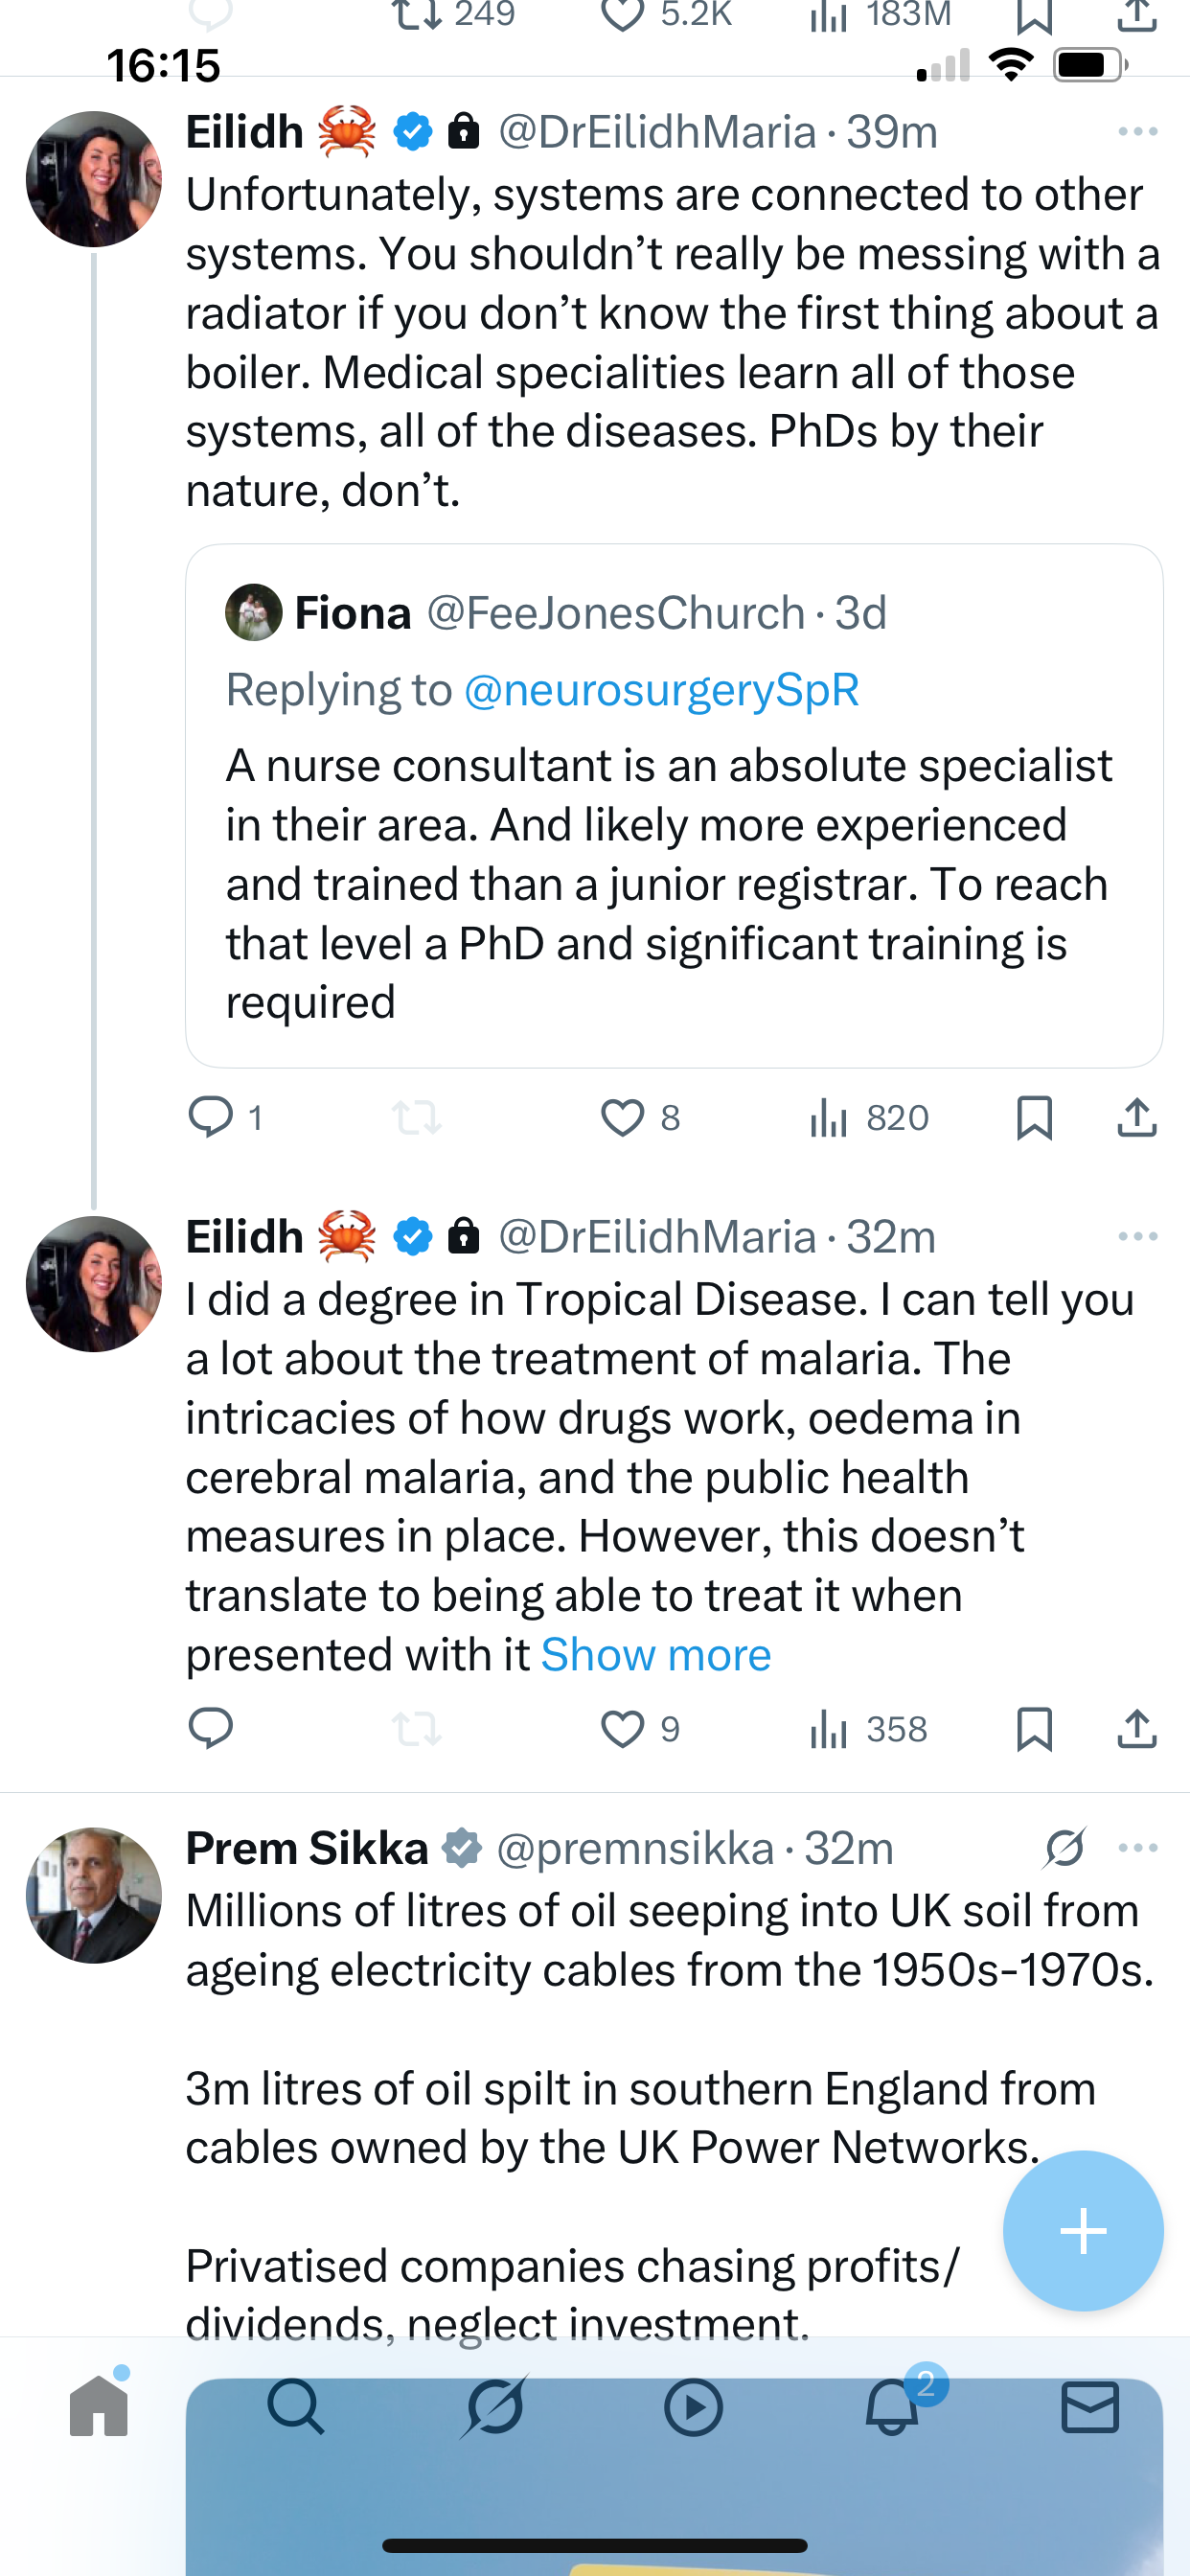
Task: Open Direct Messages envelope
Action: click(1090, 2407)
